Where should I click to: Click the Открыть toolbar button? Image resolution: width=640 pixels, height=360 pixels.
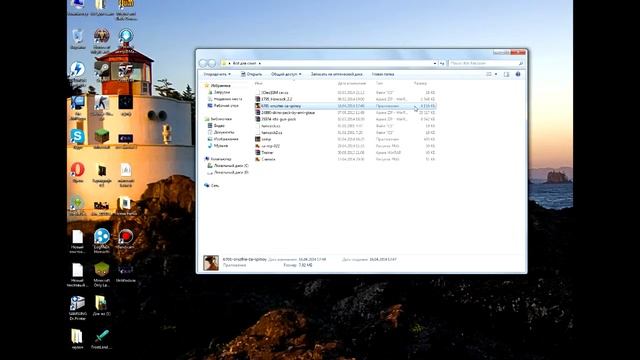[251, 74]
